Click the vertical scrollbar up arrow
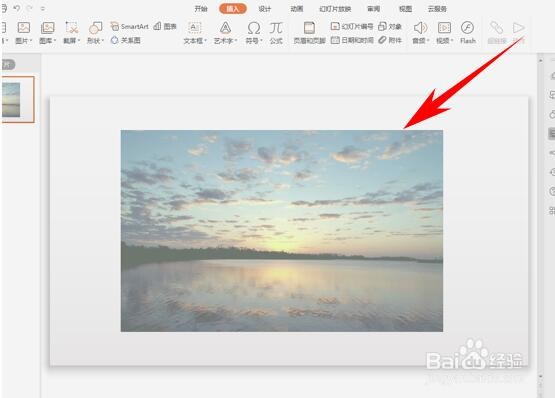 [540, 61]
